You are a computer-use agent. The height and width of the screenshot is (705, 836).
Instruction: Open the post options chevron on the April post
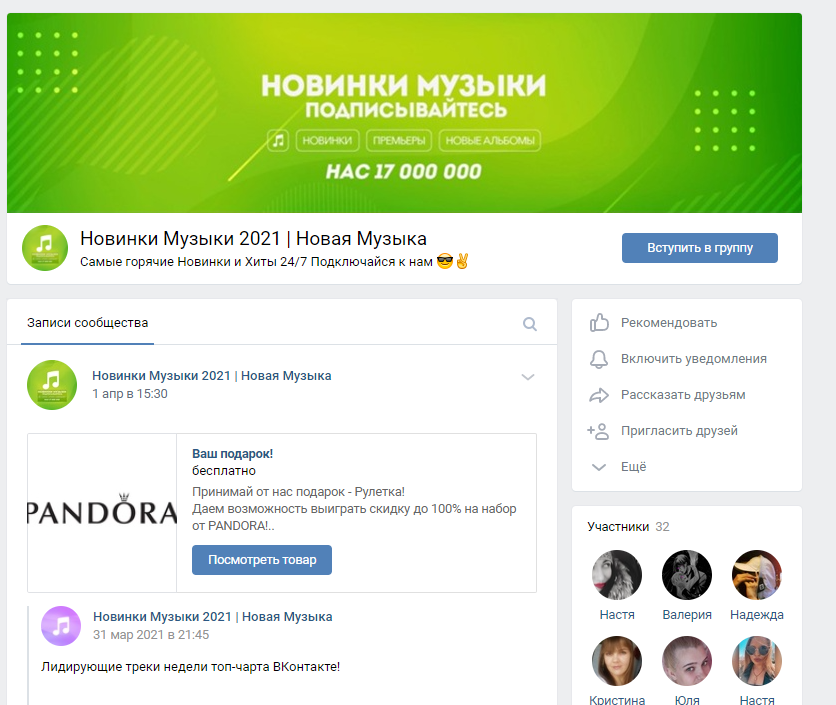coord(529,378)
